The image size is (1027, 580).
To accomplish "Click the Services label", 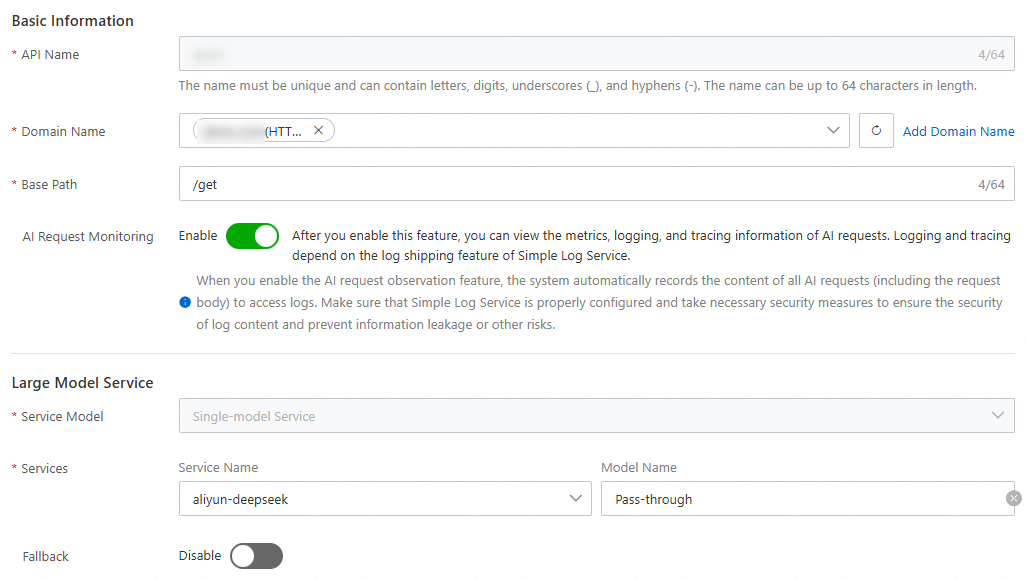I will tap(44, 469).
